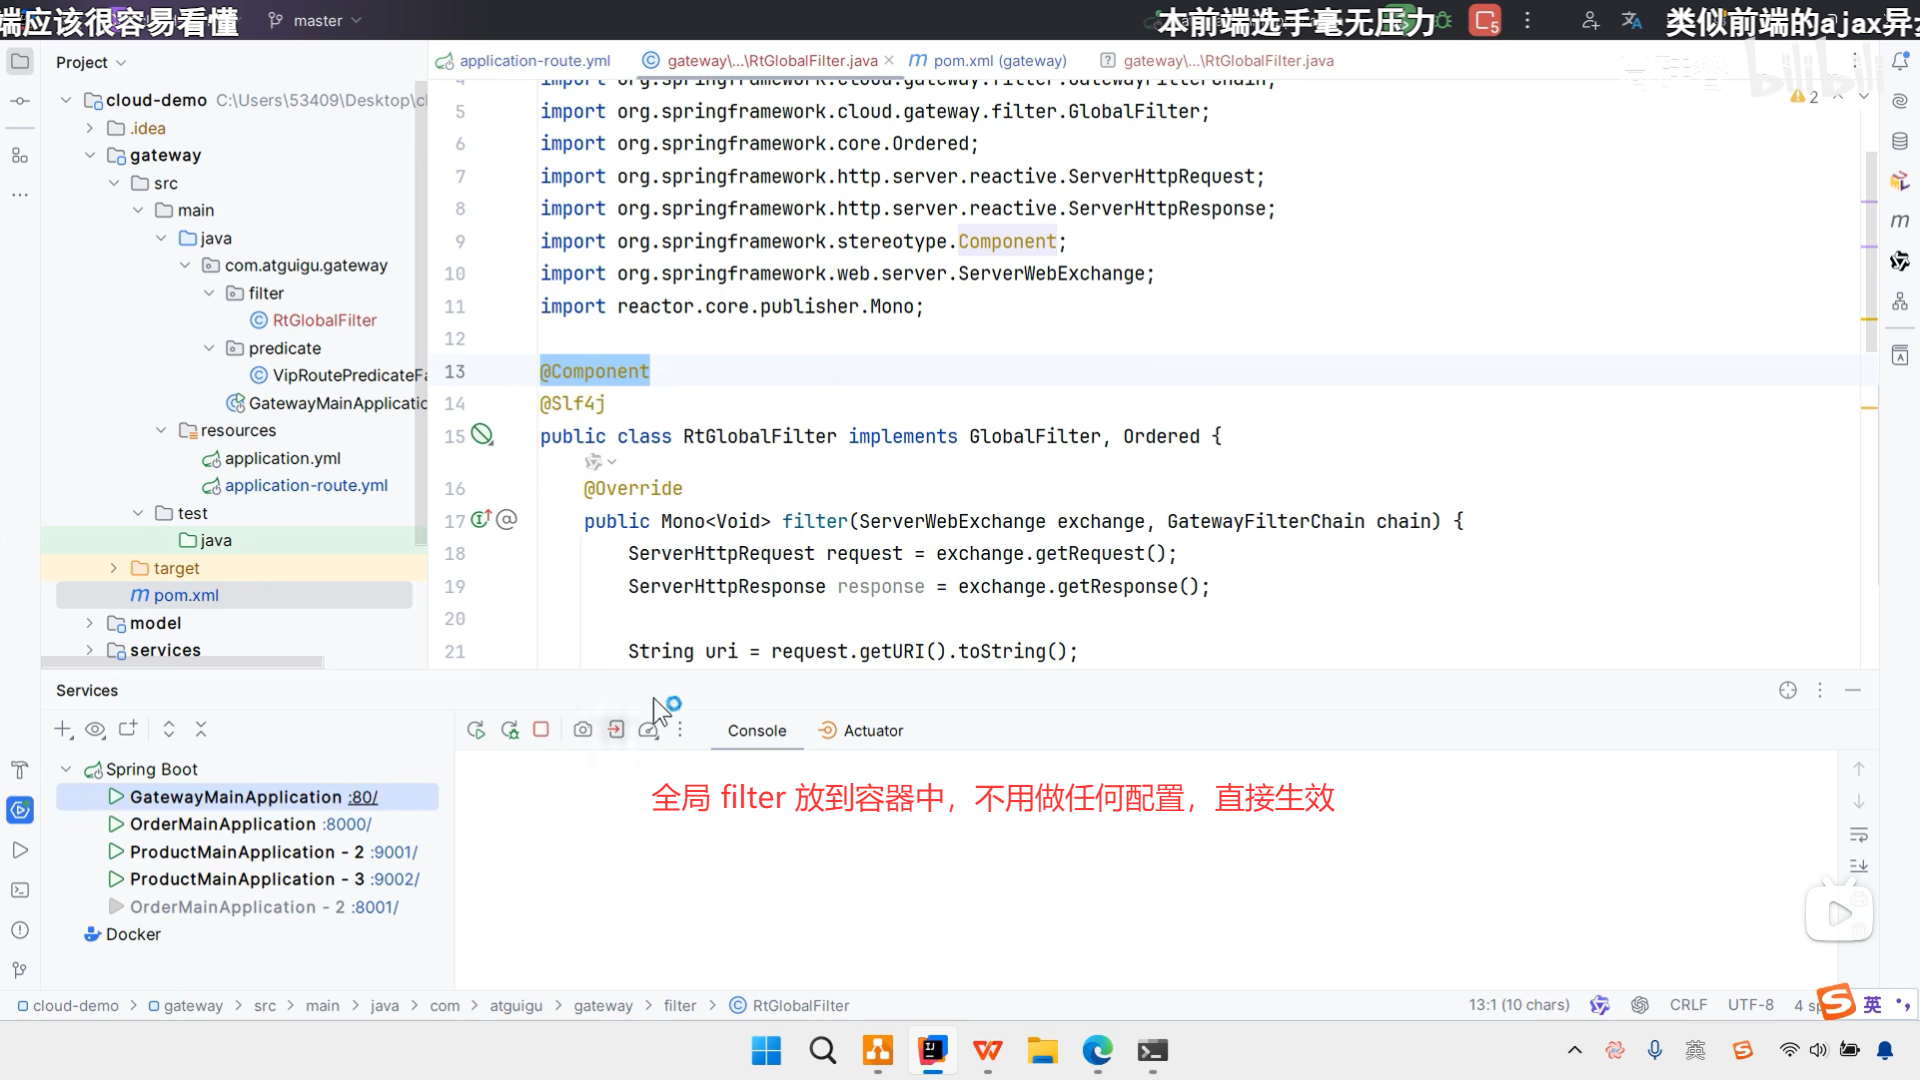Open the Database tool window icon

pyautogui.click(x=1900, y=141)
